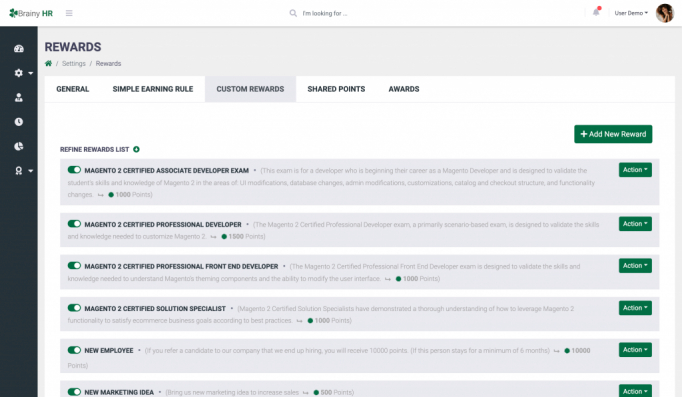Toggle Magento 2 Professional Front End Developer switch
This screenshot has width=682, height=397.
74,265
